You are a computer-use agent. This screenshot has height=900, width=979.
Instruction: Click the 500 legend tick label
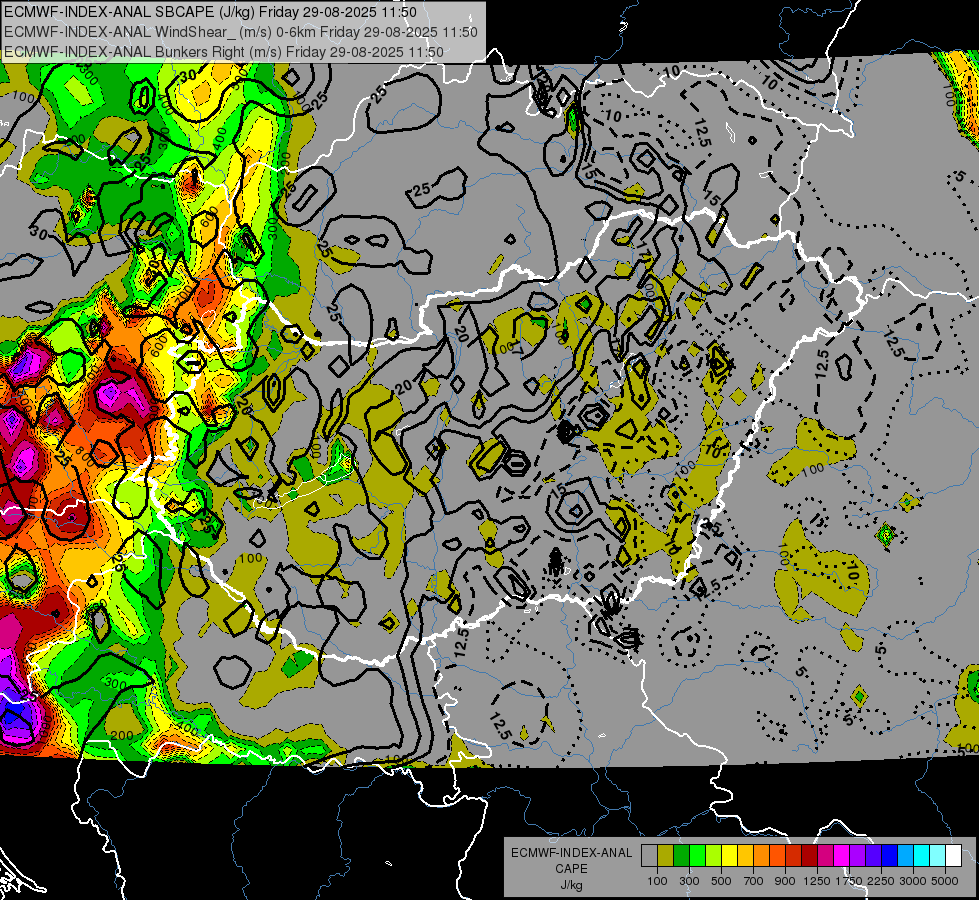[721, 881]
